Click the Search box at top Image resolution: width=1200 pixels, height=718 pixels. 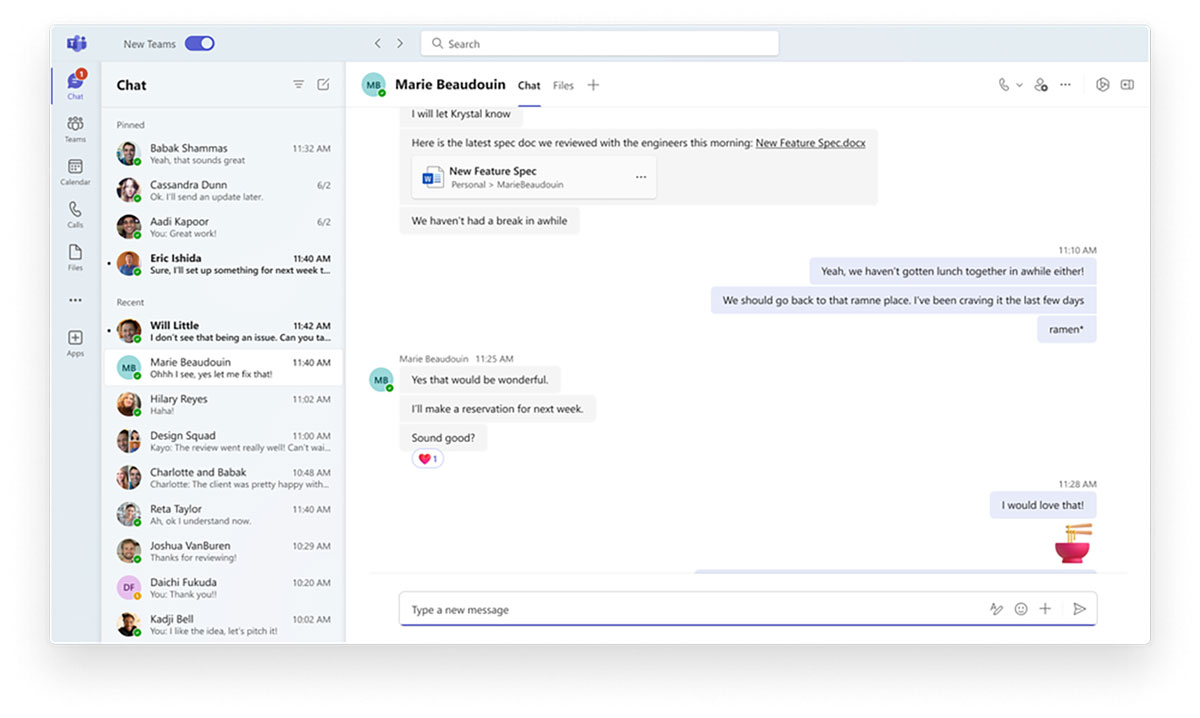[x=600, y=44]
